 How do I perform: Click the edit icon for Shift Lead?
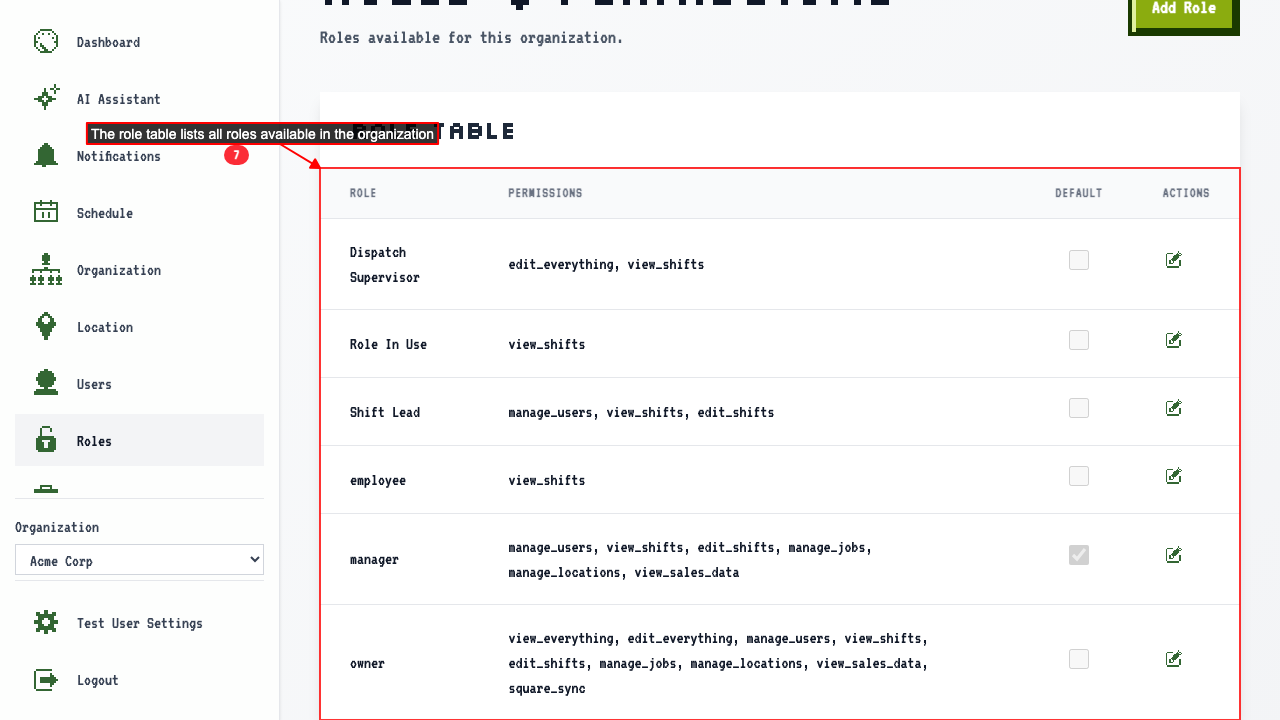coord(1174,408)
